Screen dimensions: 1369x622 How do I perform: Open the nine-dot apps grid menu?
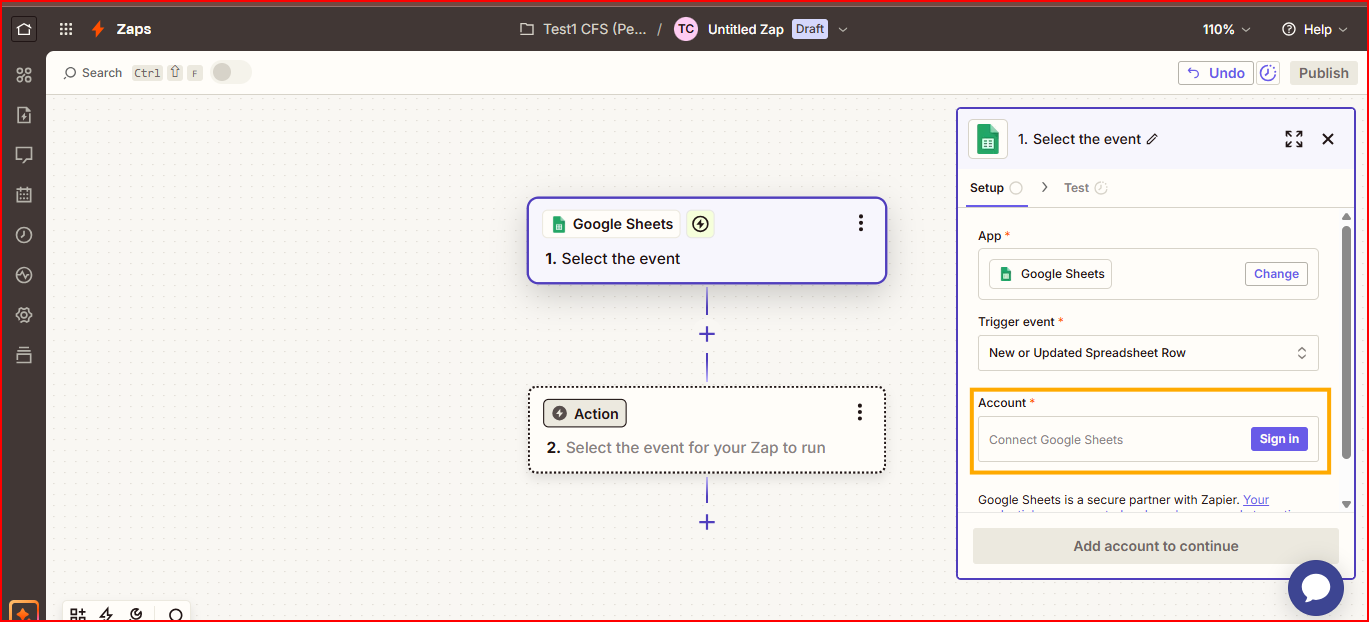pos(66,29)
